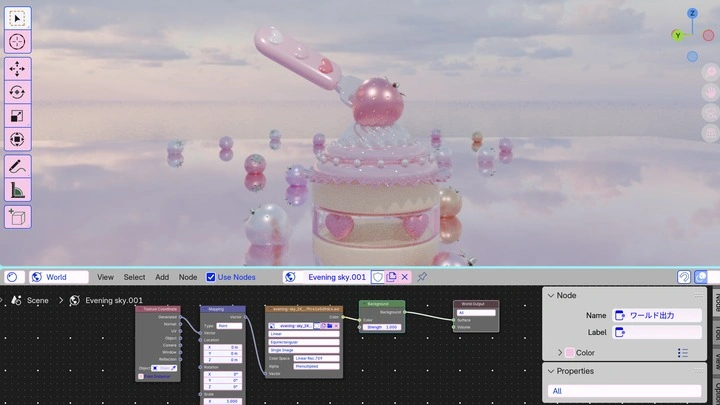Activate the 3D Cursor tool
This screenshot has height=405, width=720.
pos(17,42)
